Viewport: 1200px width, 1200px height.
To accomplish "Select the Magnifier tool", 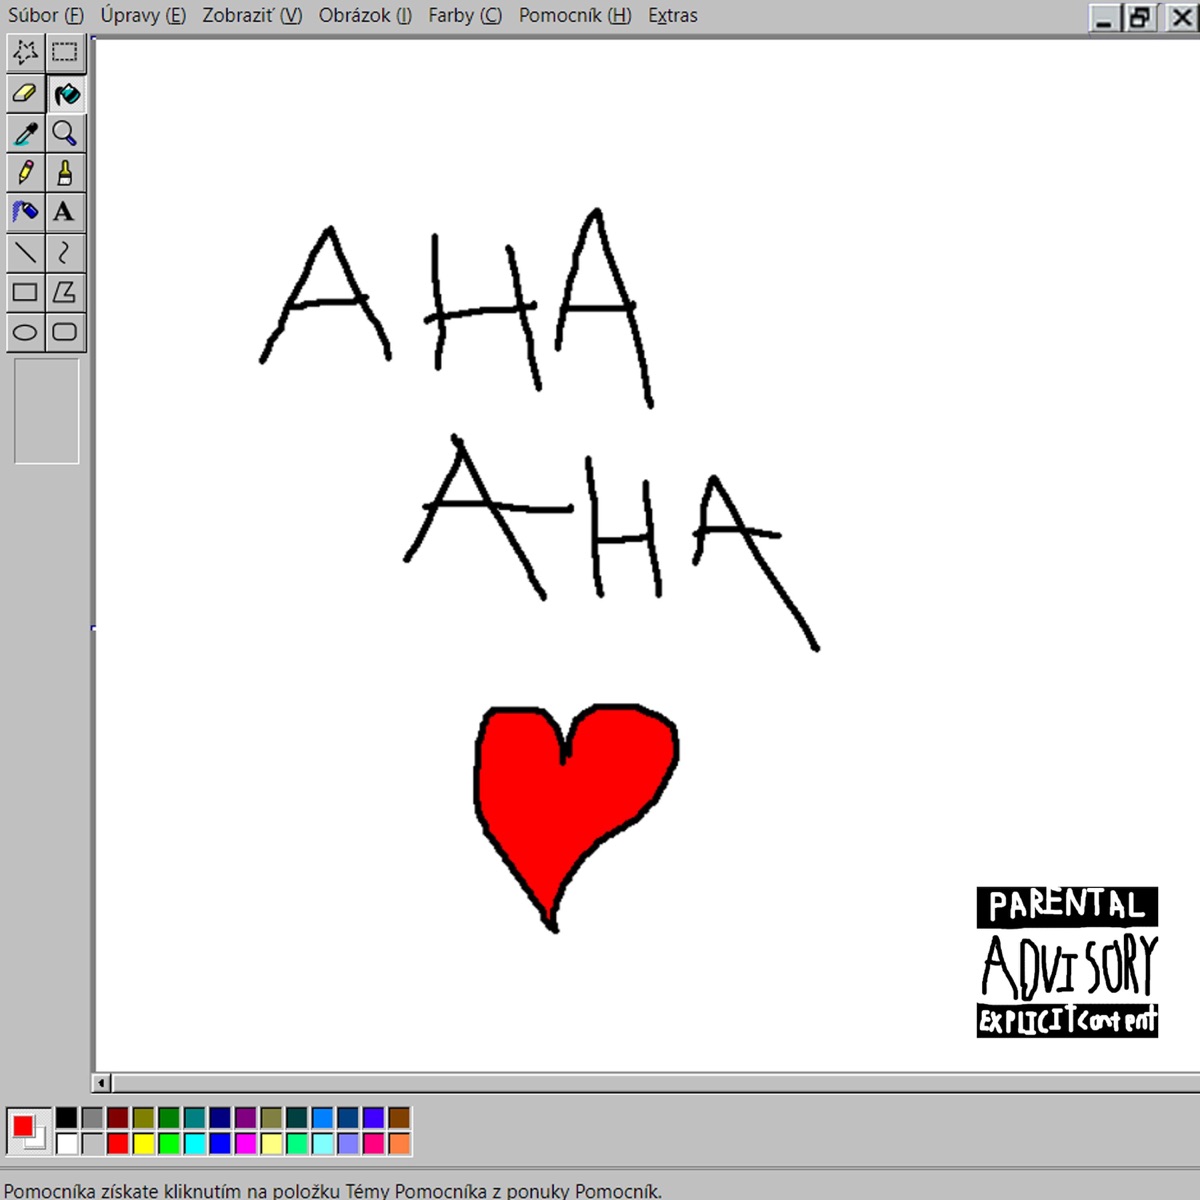I will 66,133.
